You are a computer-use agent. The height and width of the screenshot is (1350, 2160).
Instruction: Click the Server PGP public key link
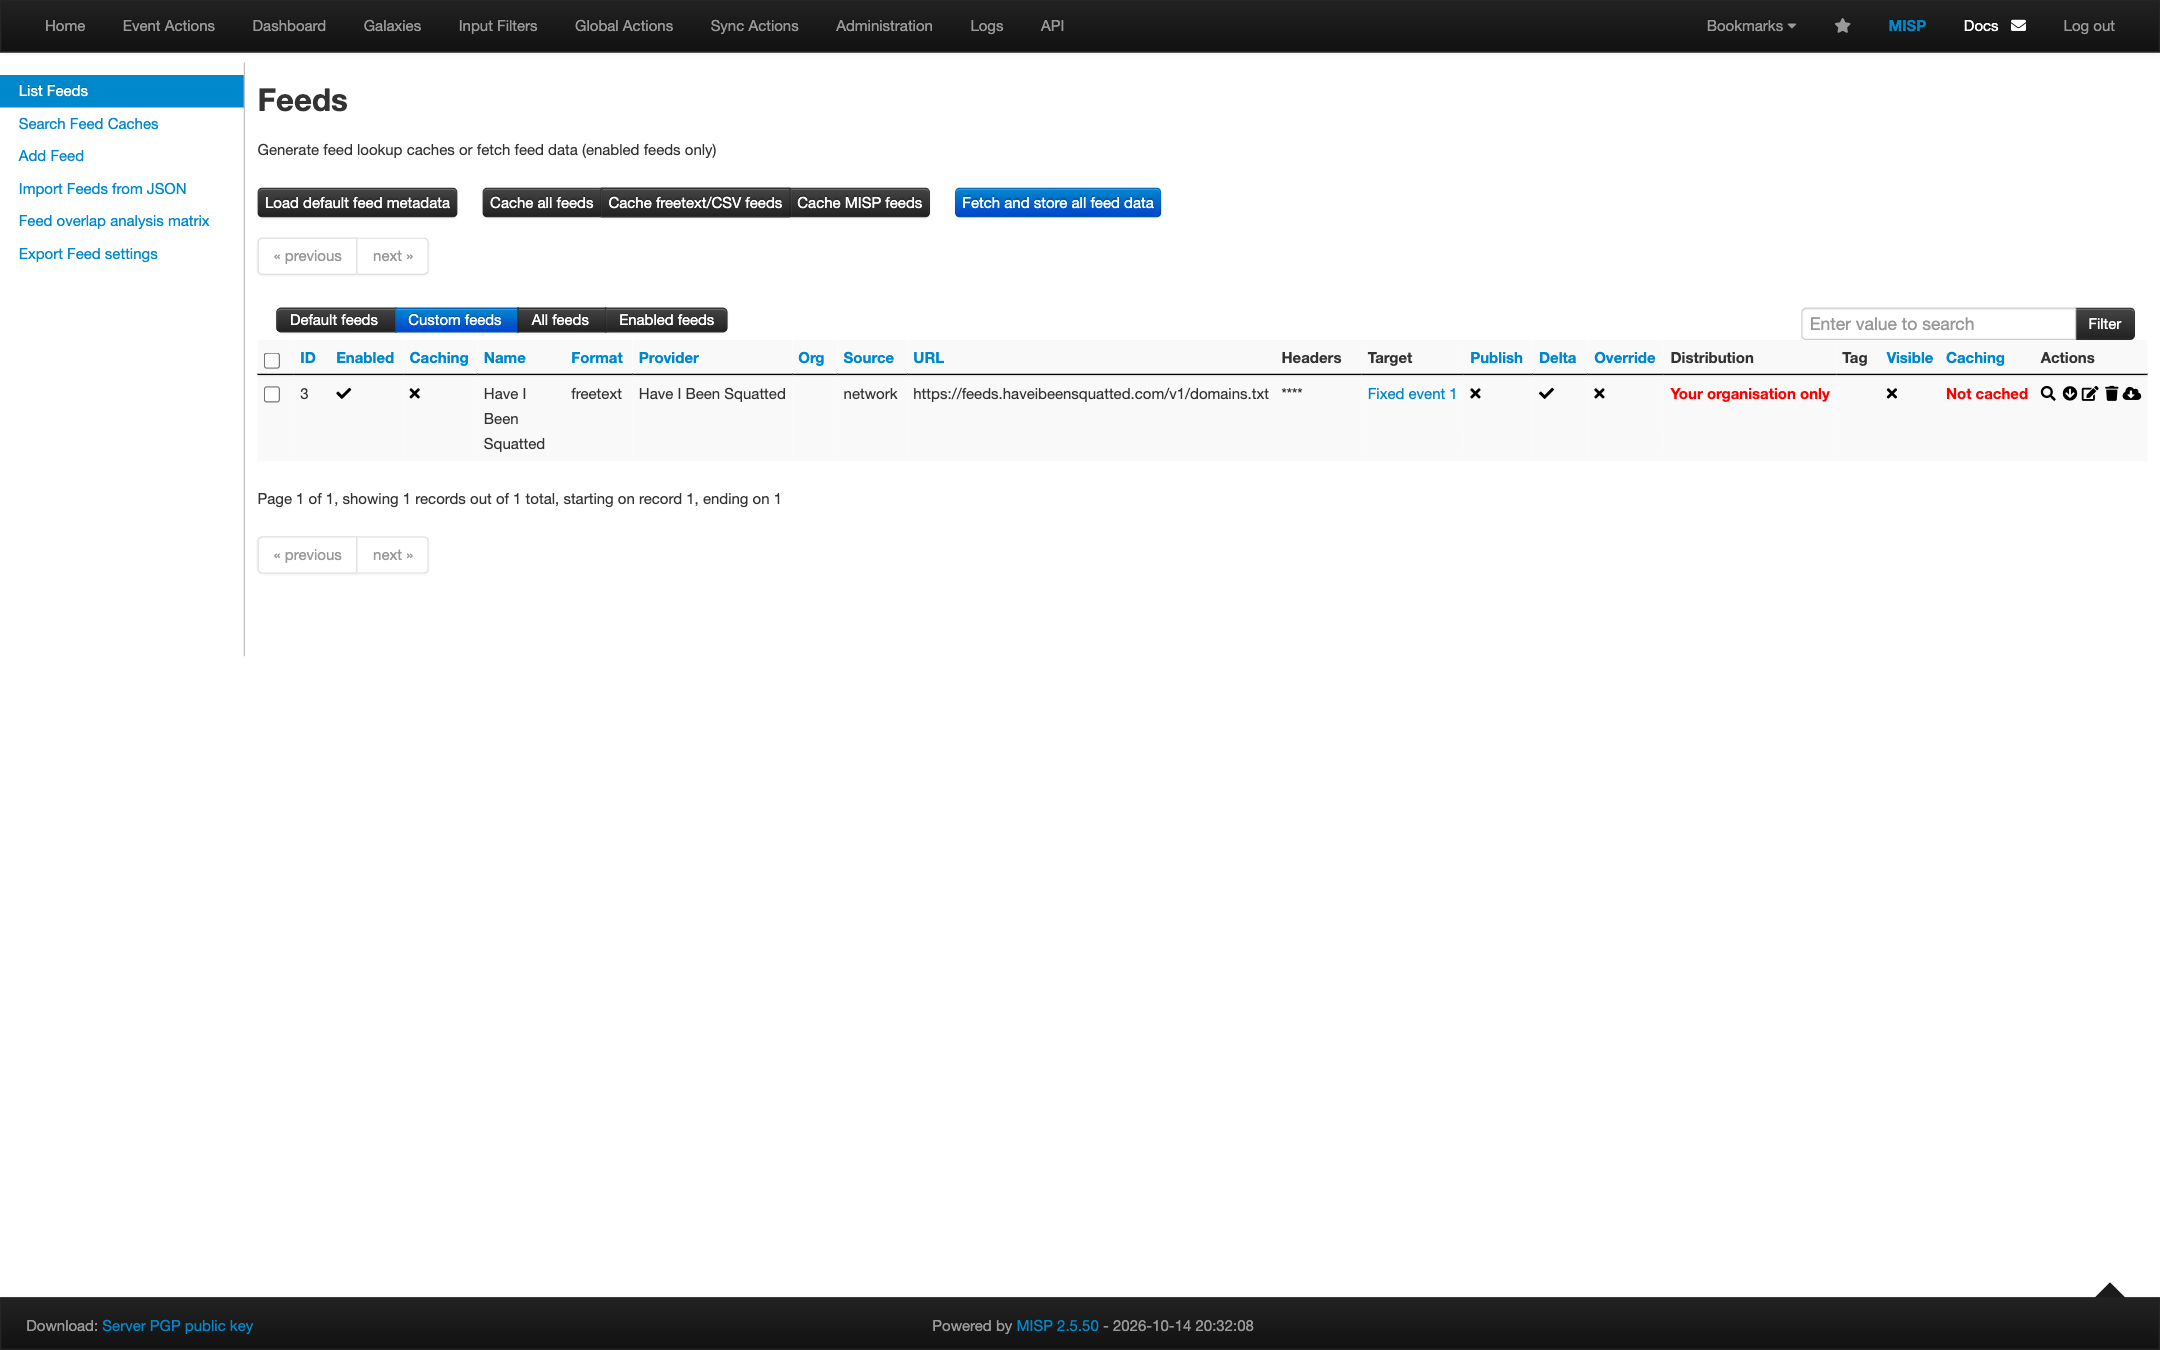[x=178, y=1326]
